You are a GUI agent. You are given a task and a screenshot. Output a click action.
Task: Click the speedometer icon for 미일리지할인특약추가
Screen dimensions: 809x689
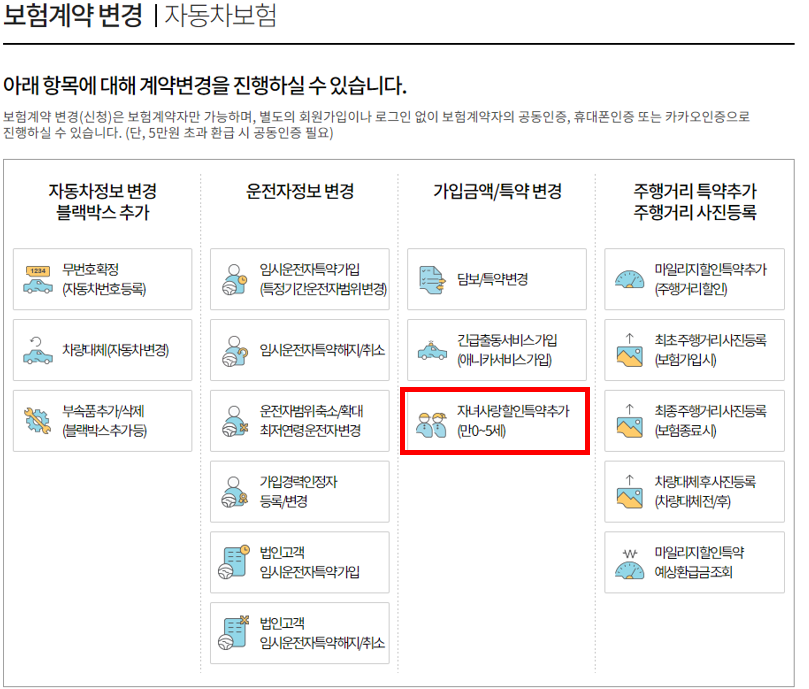[x=629, y=279]
